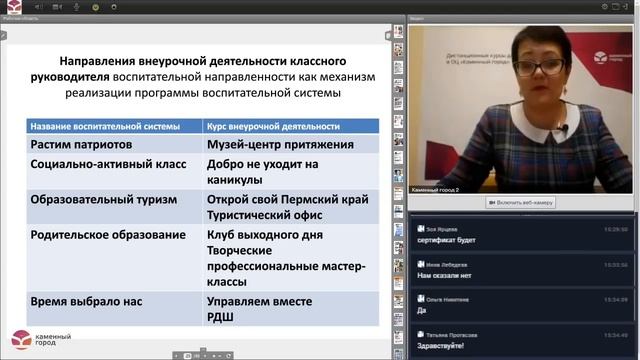Click the fullscreen window icon in top bar
The height and width of the screenshot is (360, 640).
tap(616, 7)
